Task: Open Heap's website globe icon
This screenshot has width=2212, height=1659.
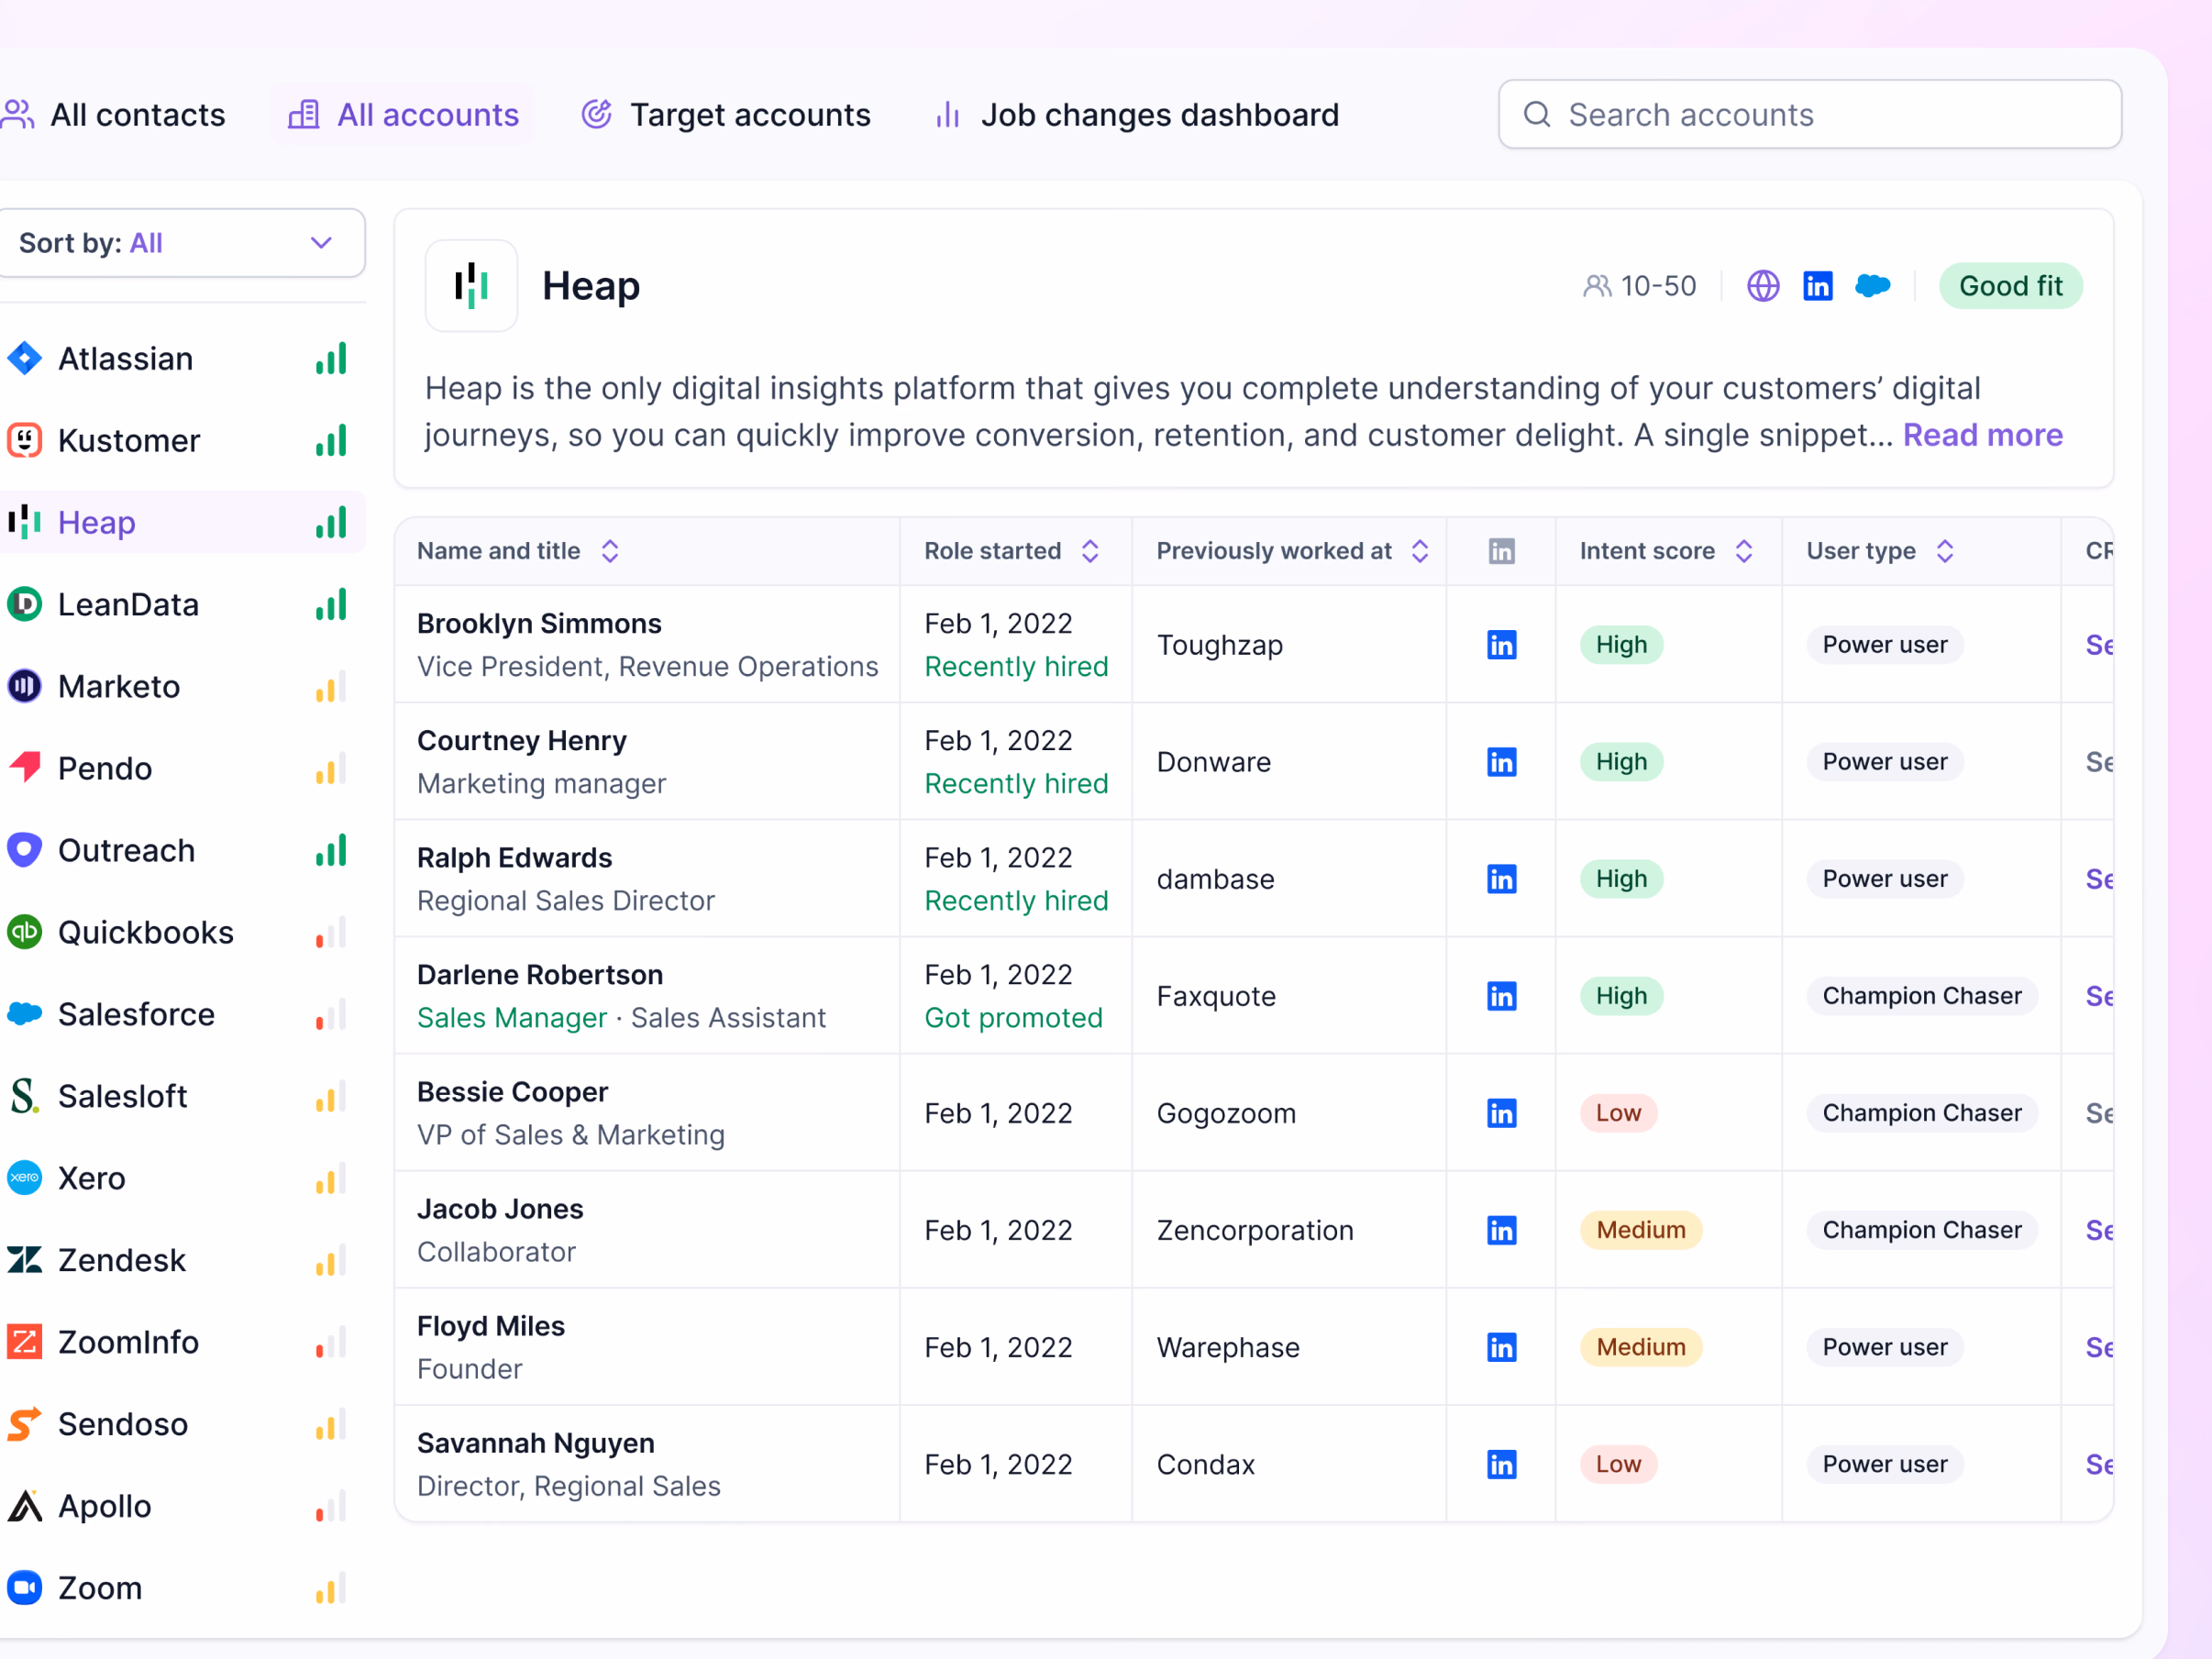Action: click(x=1763, y=286)
